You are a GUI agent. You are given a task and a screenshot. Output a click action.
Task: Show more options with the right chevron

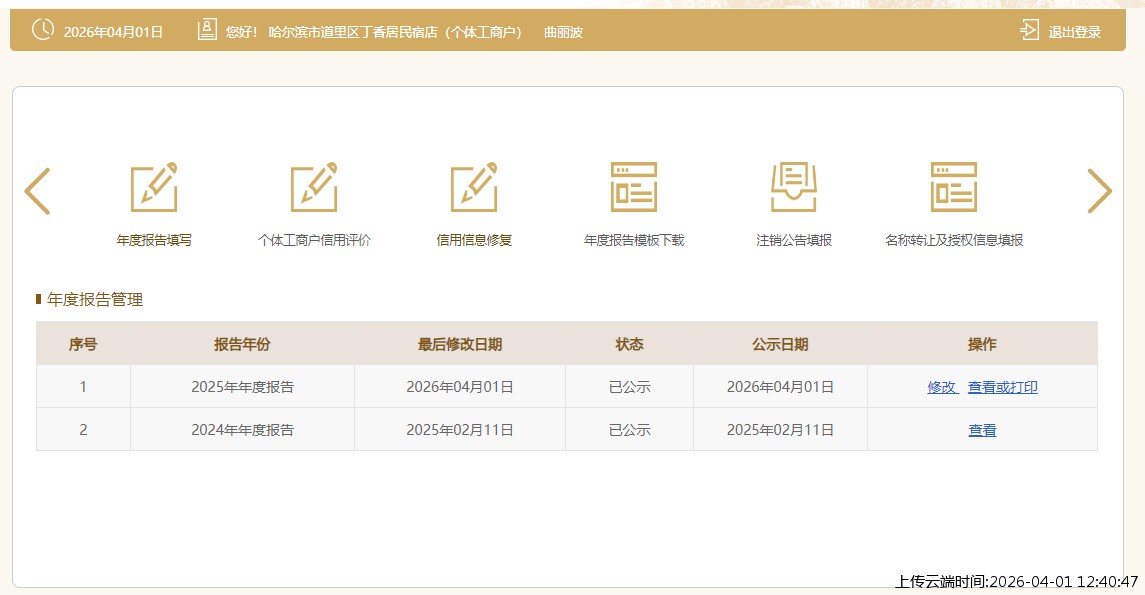point(1099,191)
